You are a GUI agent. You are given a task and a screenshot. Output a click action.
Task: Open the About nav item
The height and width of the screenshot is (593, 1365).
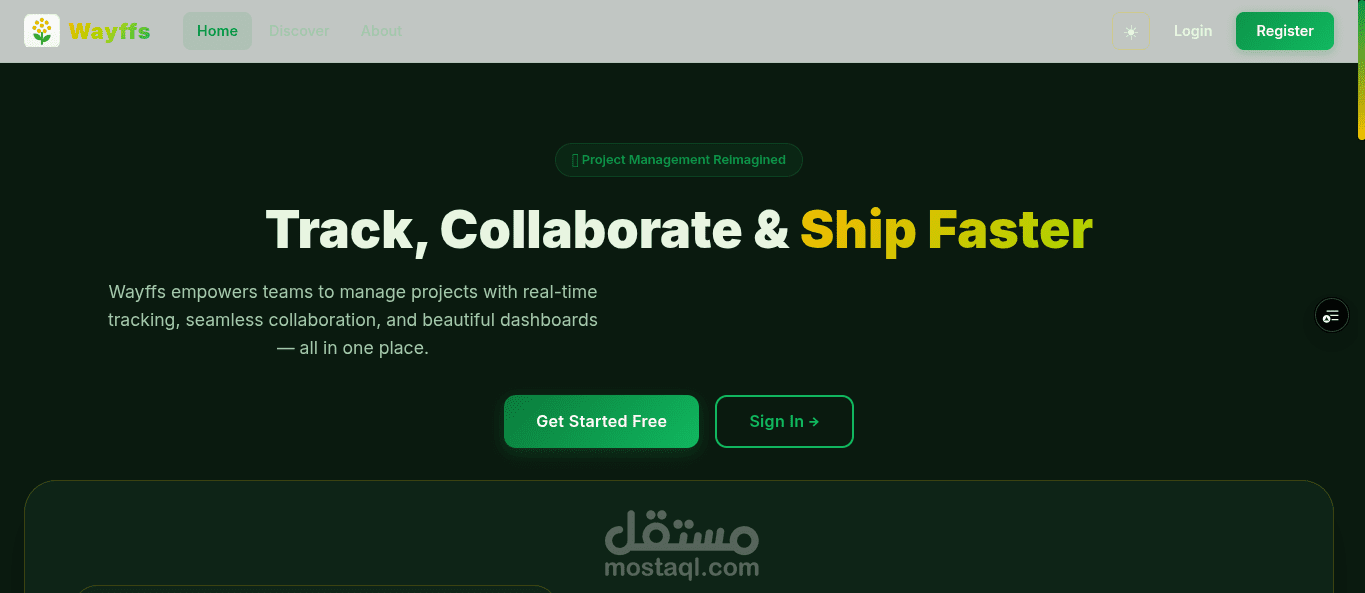tap(381, 31)
